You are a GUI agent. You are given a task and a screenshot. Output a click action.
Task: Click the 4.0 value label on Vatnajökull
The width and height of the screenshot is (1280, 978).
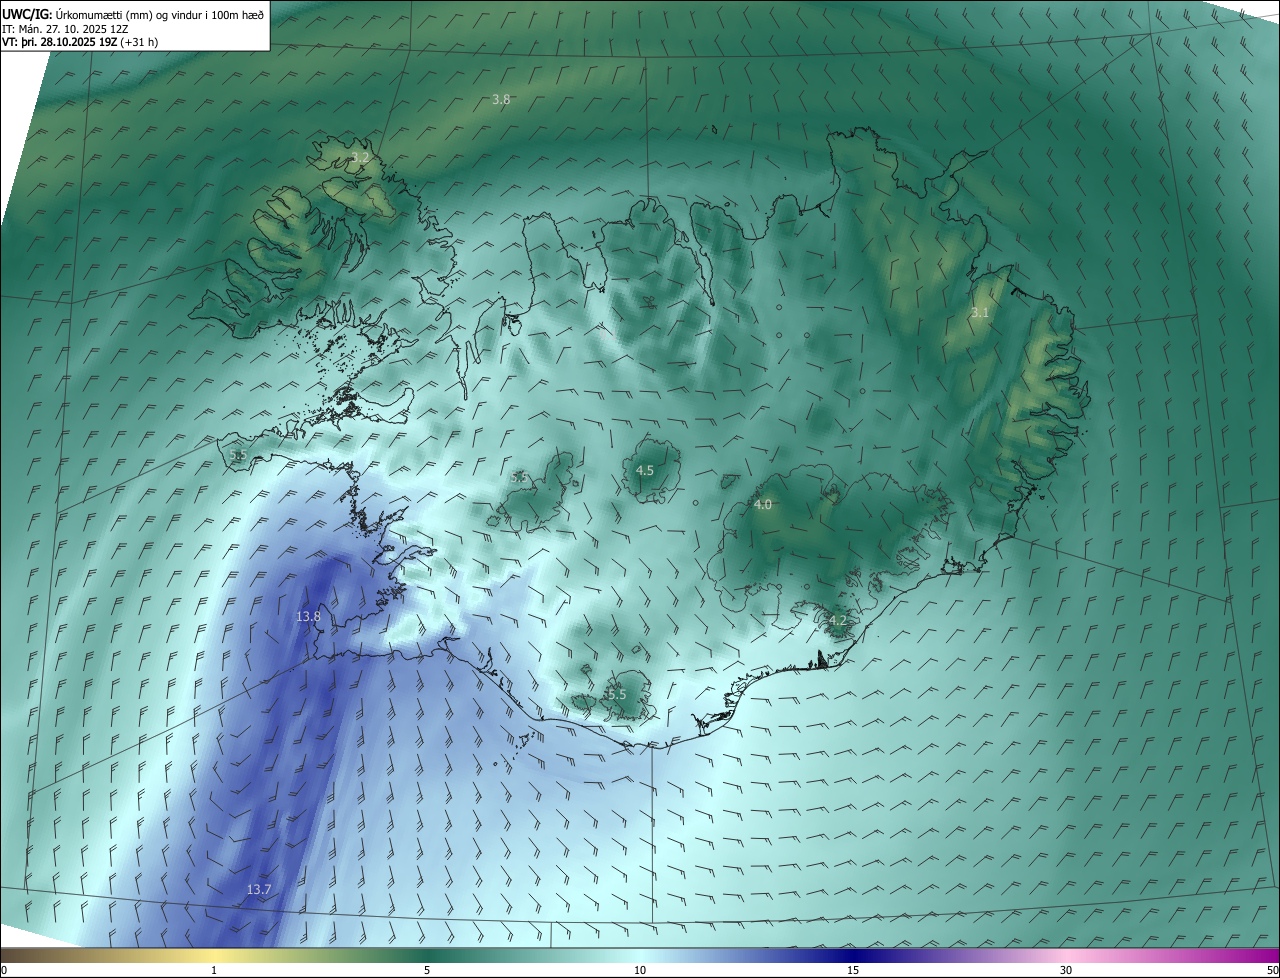tap(762, 505)
